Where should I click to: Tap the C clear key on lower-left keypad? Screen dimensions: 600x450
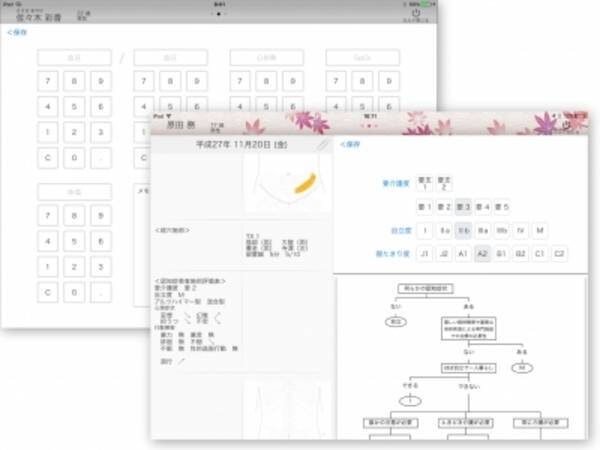(48, 292)
